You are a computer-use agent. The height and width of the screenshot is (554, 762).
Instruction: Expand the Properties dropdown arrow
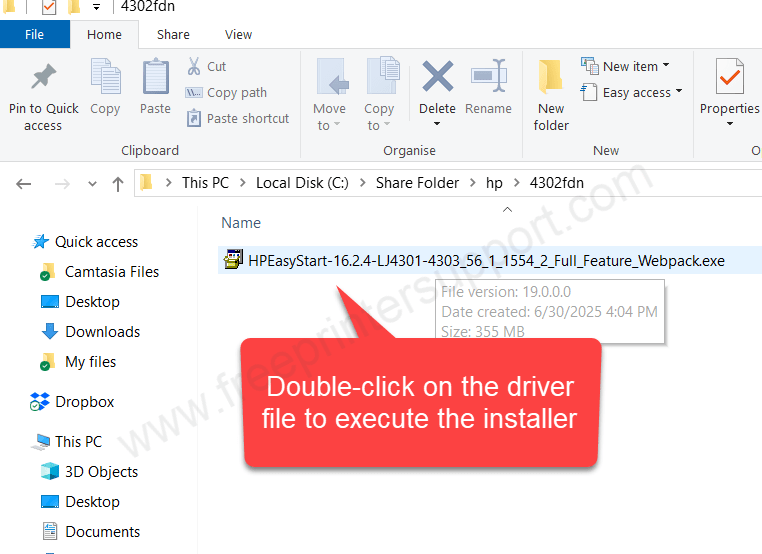click(x=729, y=124)
